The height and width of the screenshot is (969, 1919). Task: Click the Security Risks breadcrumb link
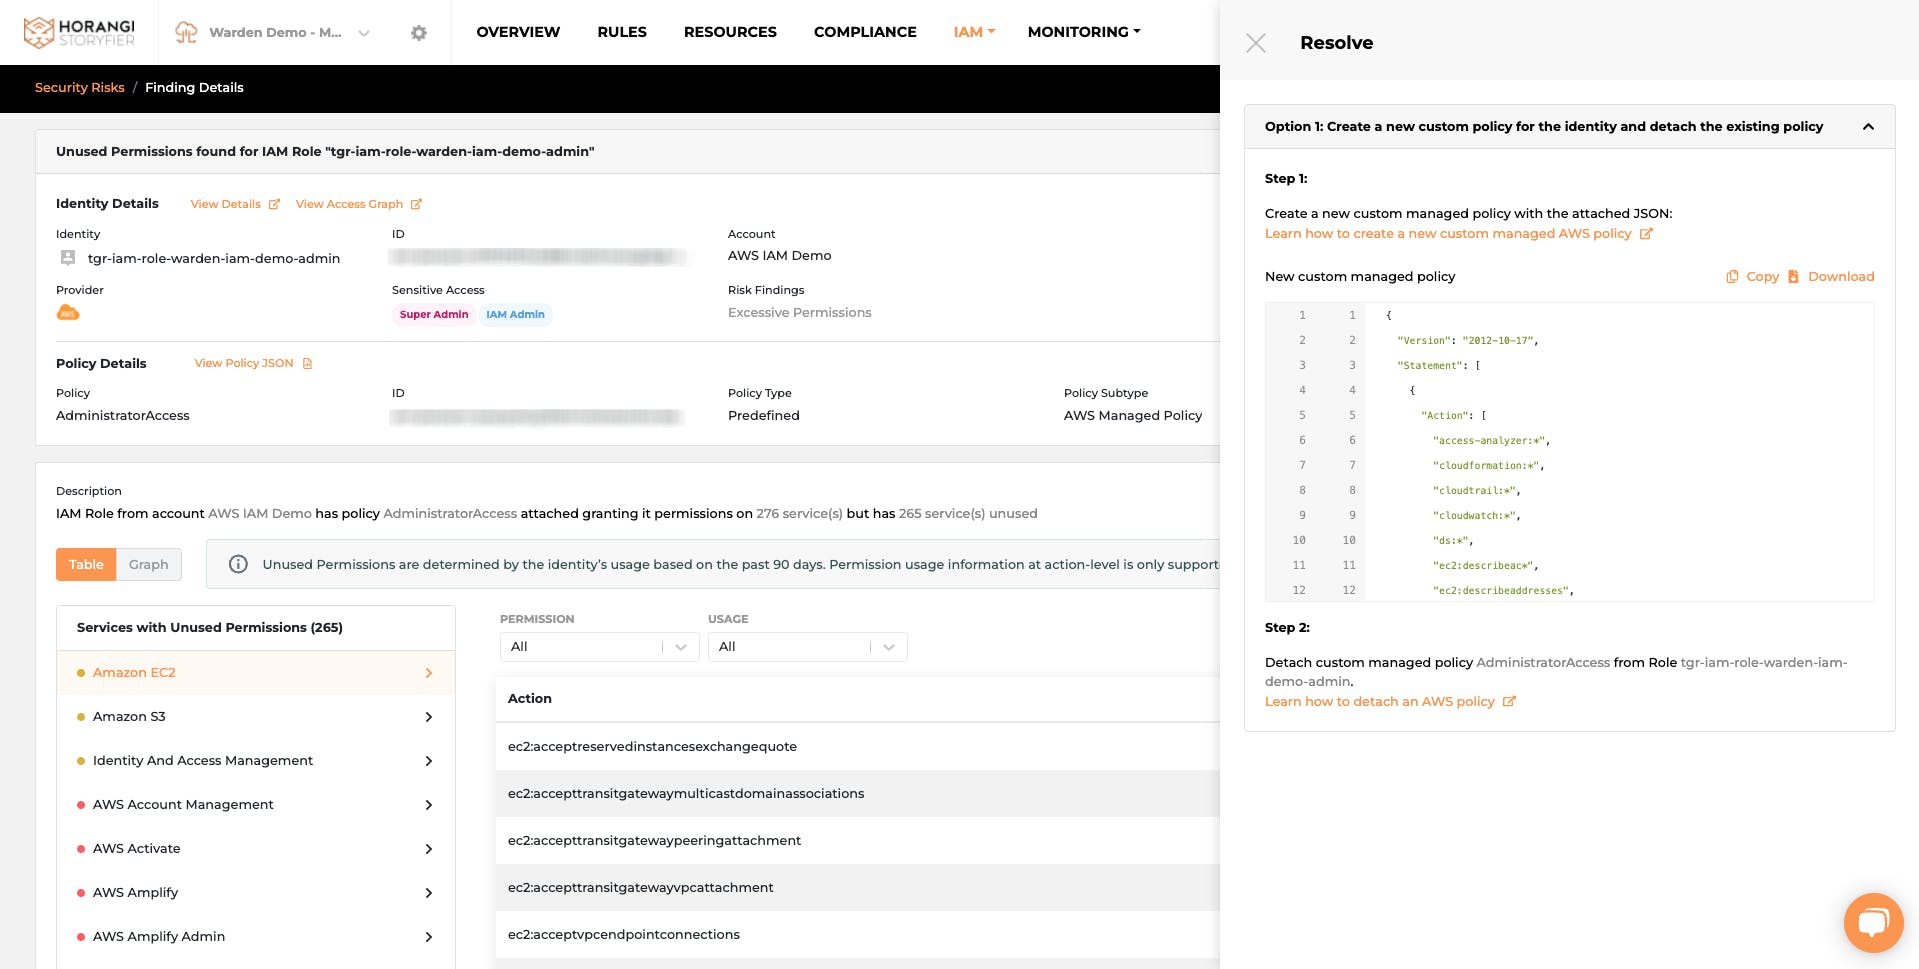click(79, 88)
